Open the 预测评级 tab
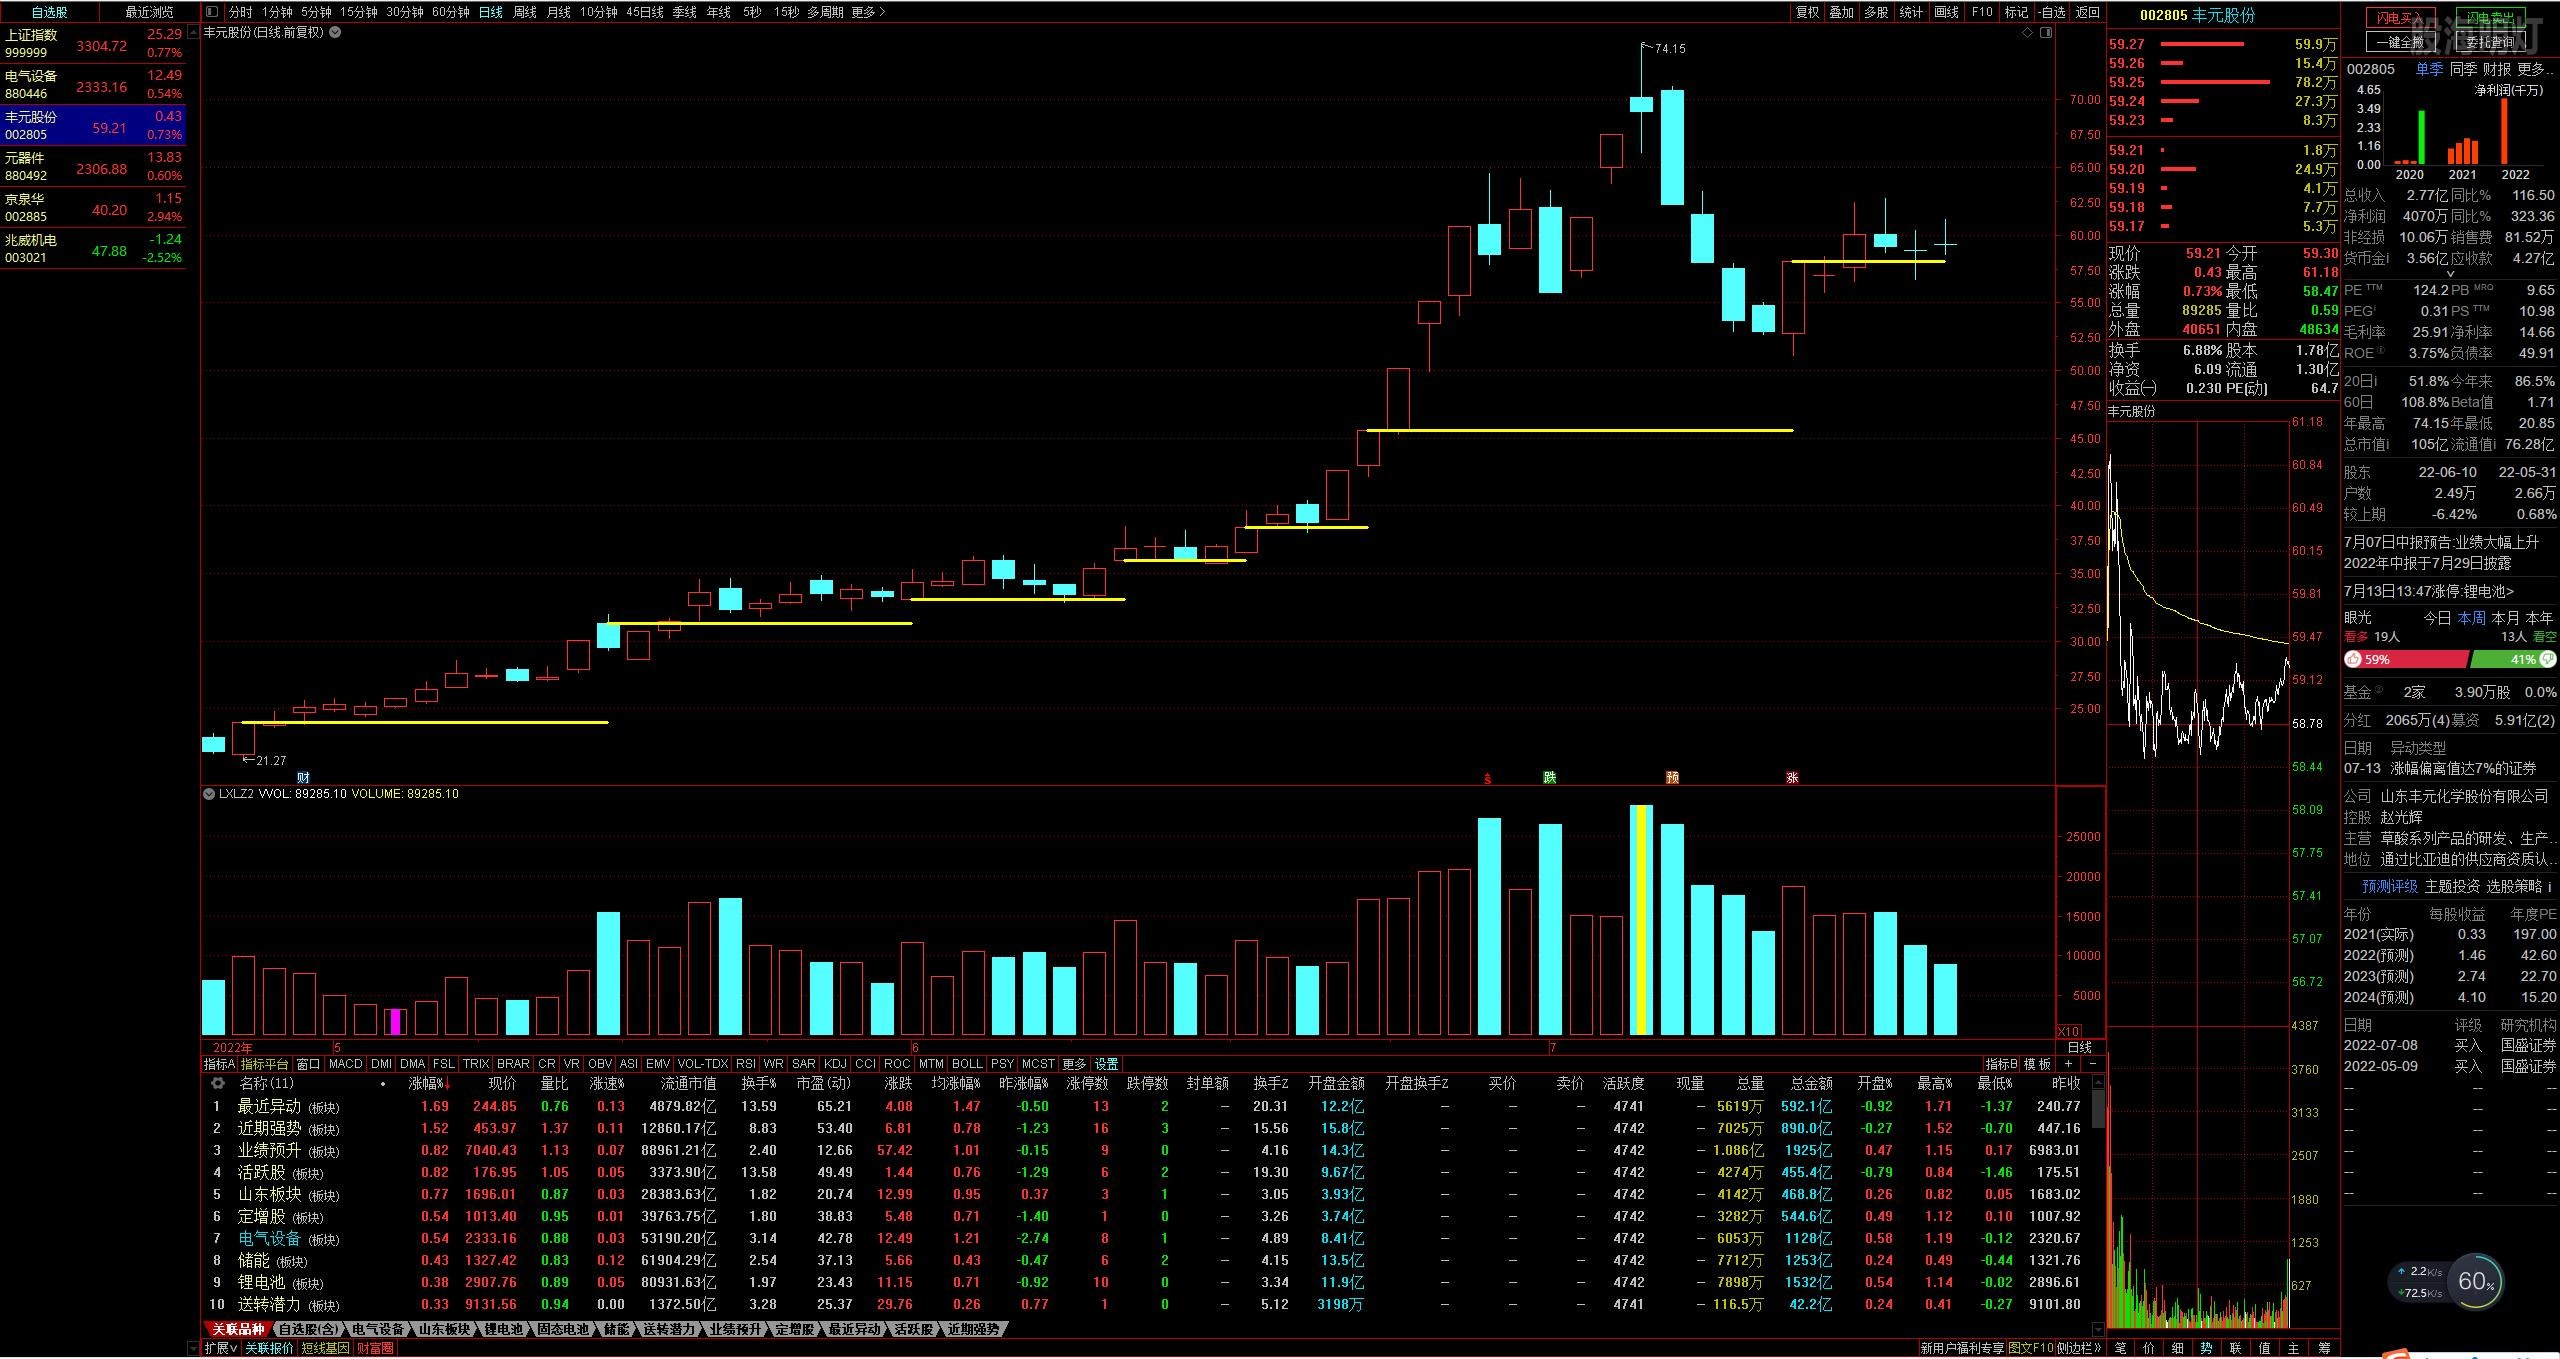Viewport: 2560px width, 1359px height. tap(2390, 886)
